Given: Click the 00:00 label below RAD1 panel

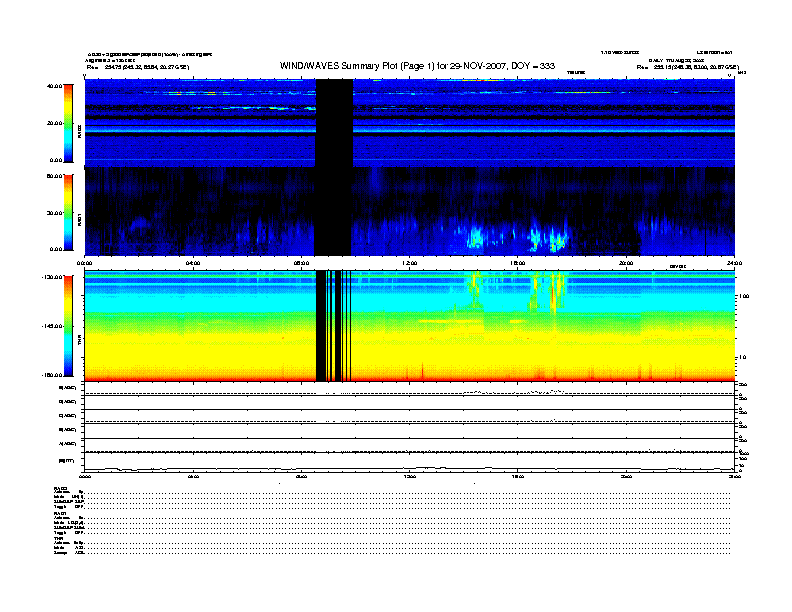Looking at the screenshot, I should click(84, 263).
